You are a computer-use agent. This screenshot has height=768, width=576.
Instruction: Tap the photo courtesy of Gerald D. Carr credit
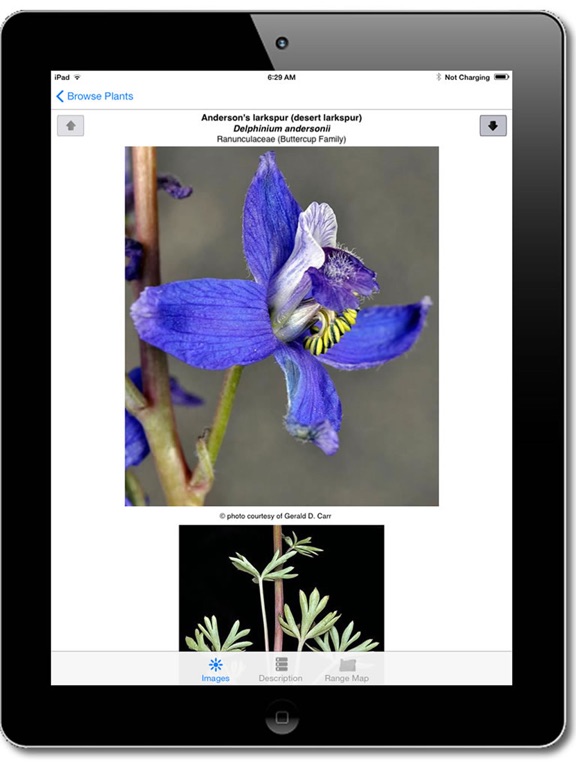pyautogui.click(x=275, y=516)
